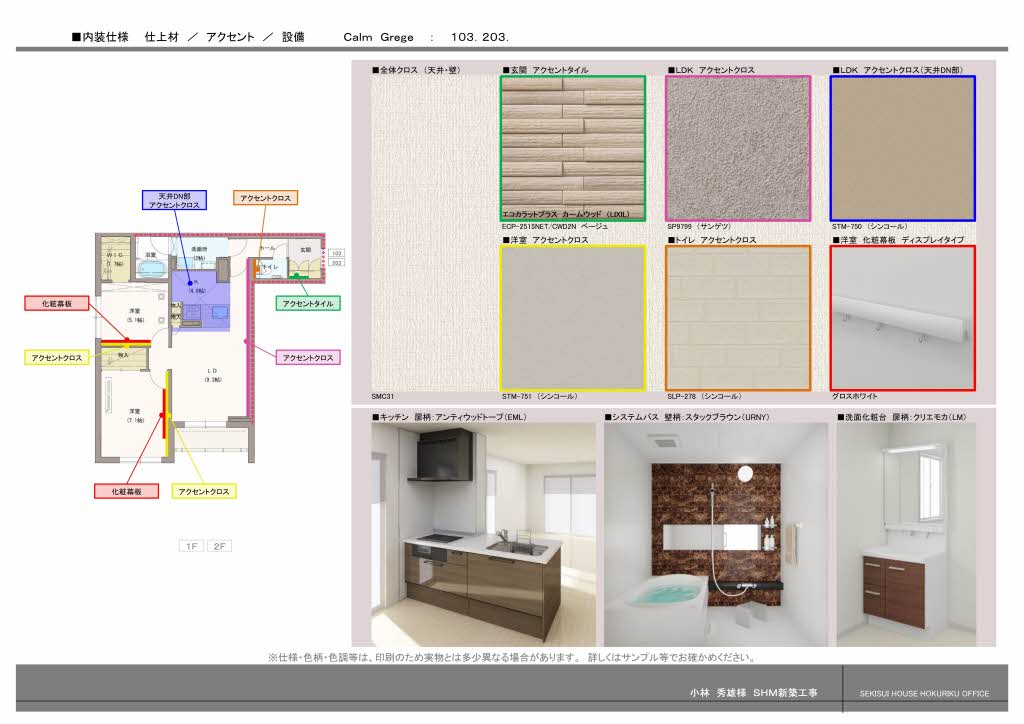Click the 103 room number box

pos(336,254)
